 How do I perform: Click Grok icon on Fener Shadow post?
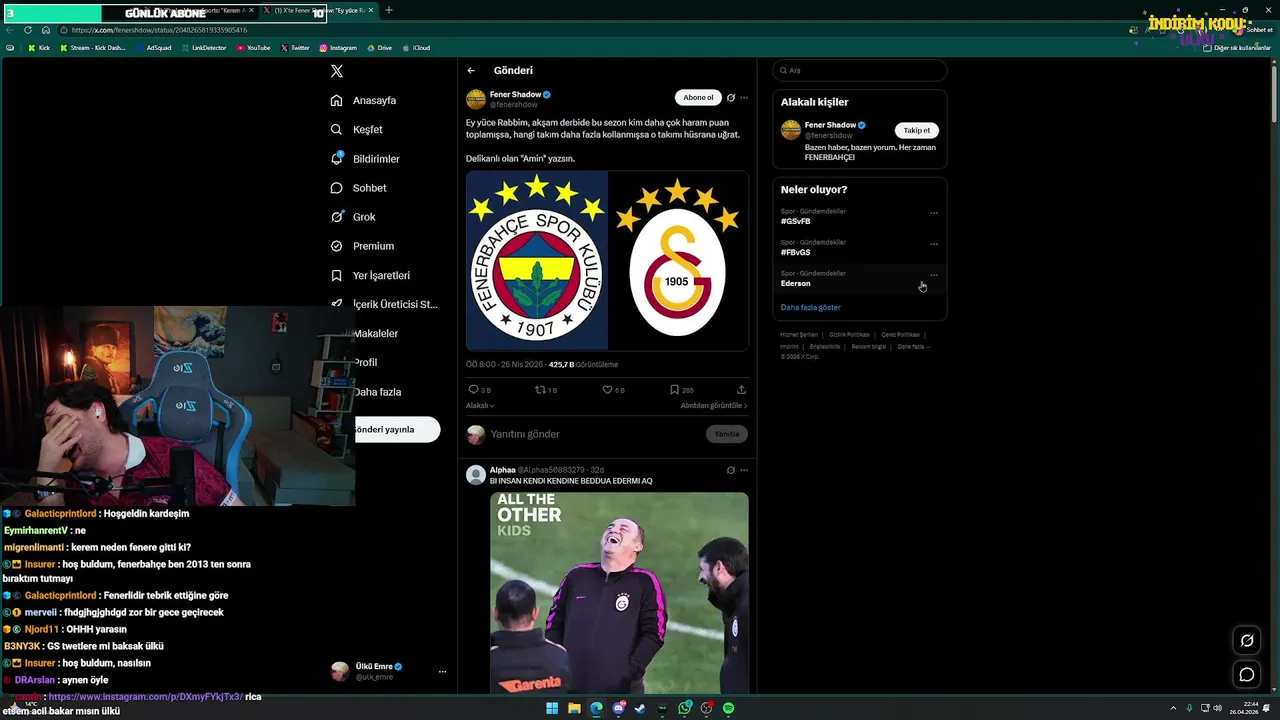point(731,98)
